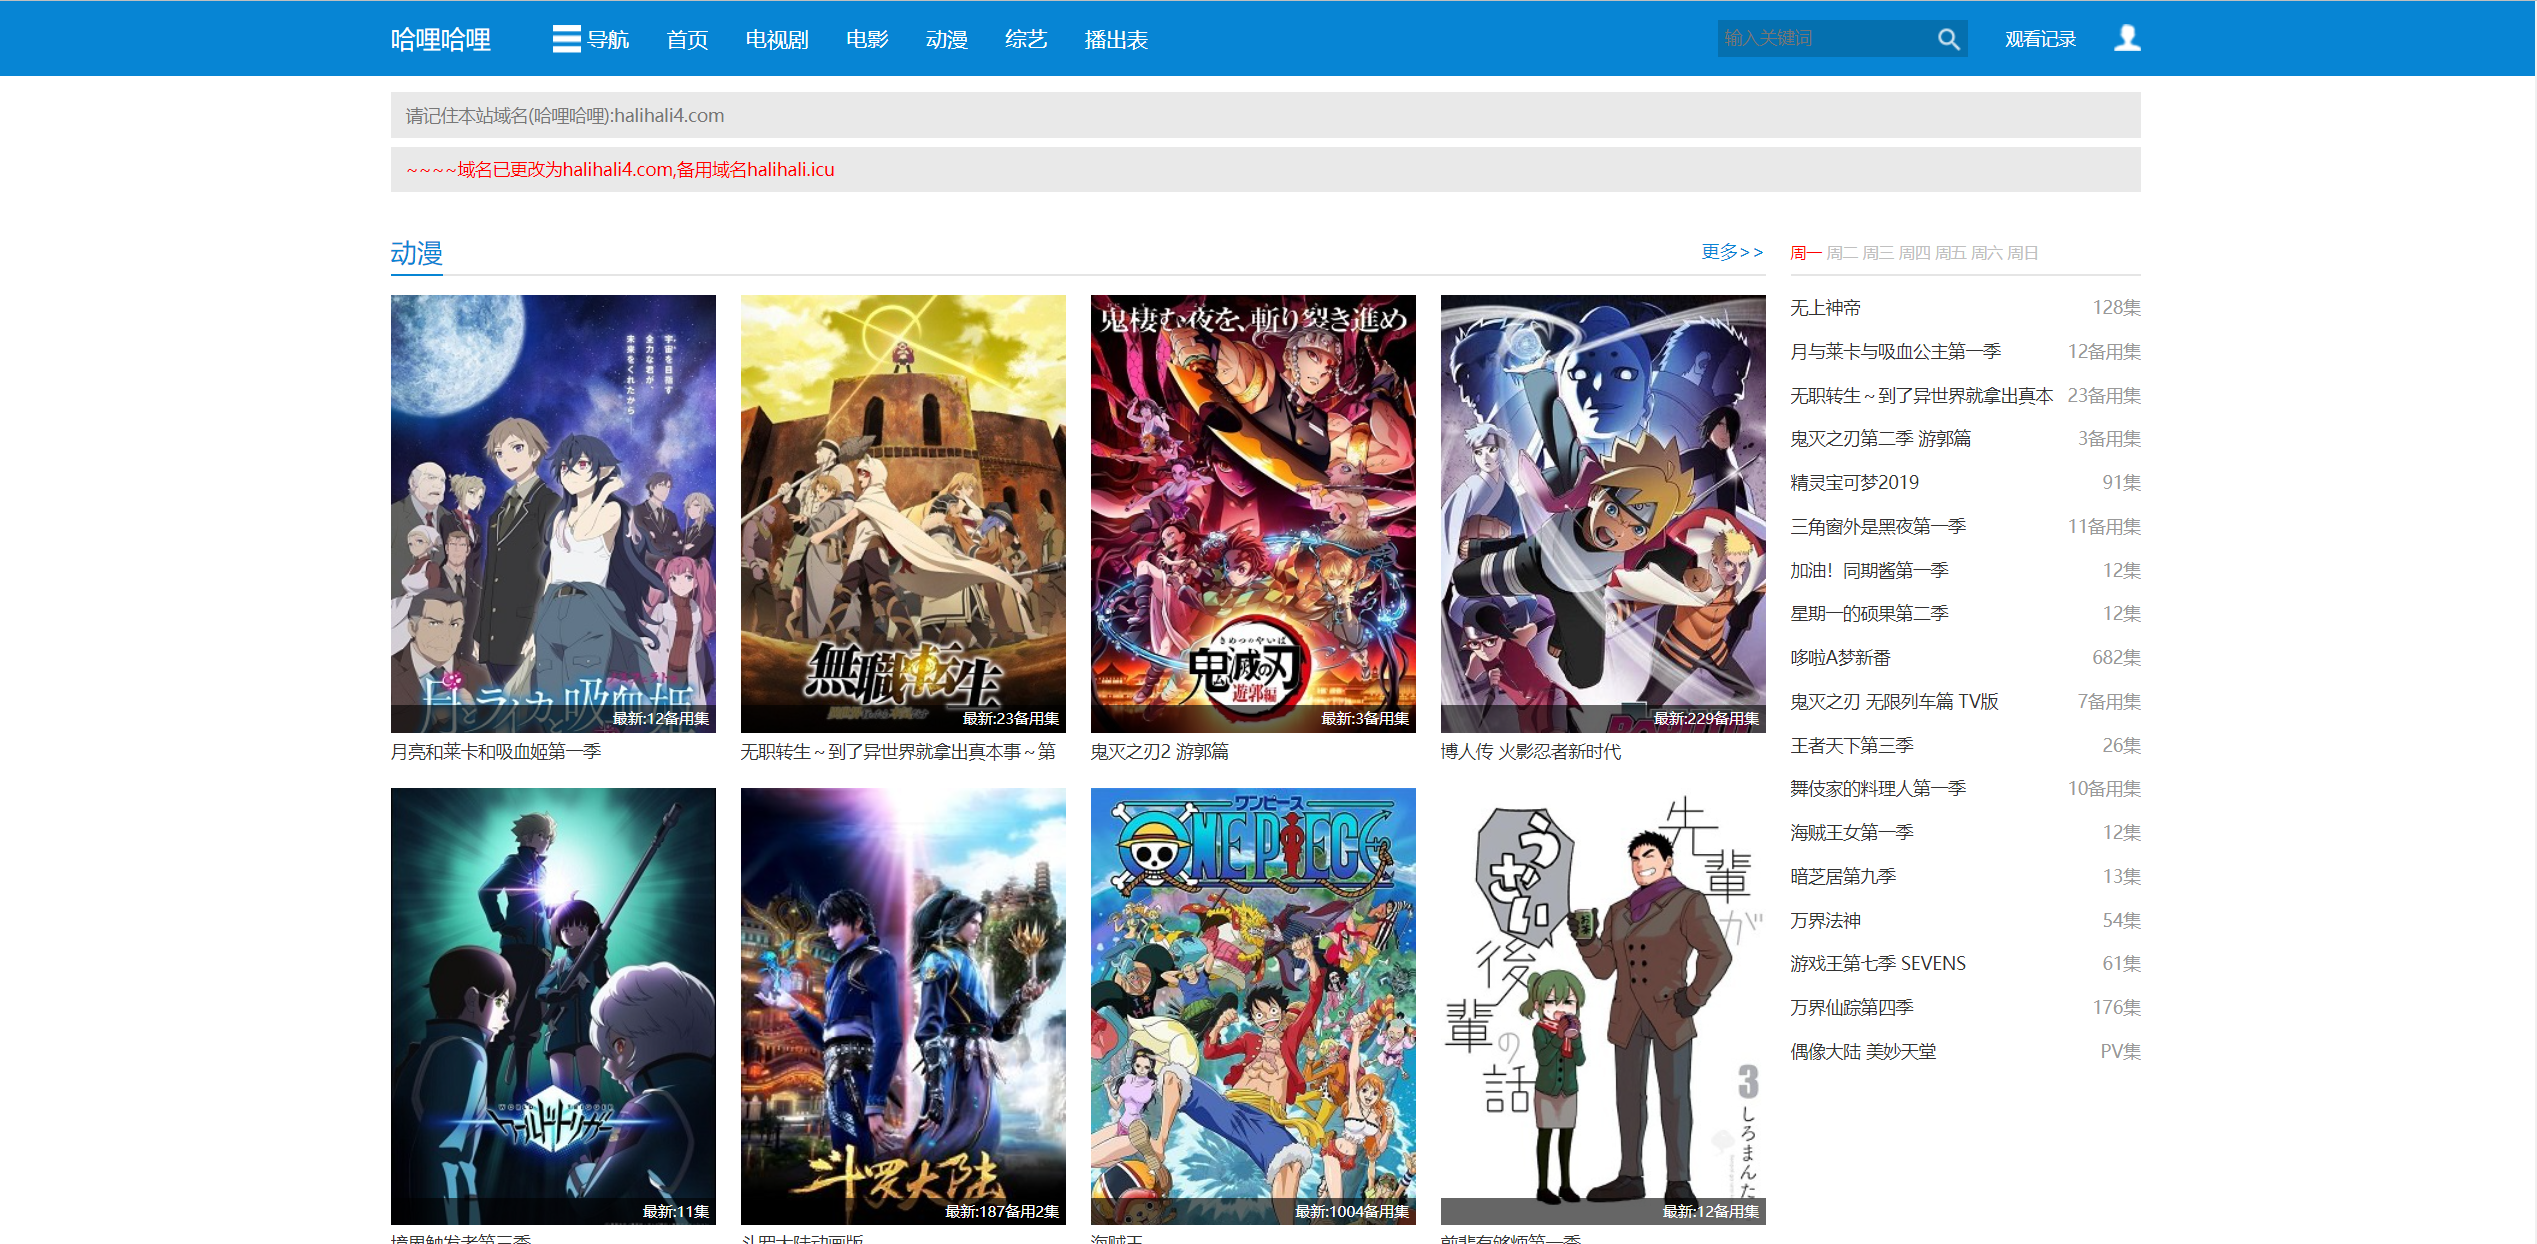Select the 周二 schedule tab
The image size is (2537, 1244).
point(1841,253)
